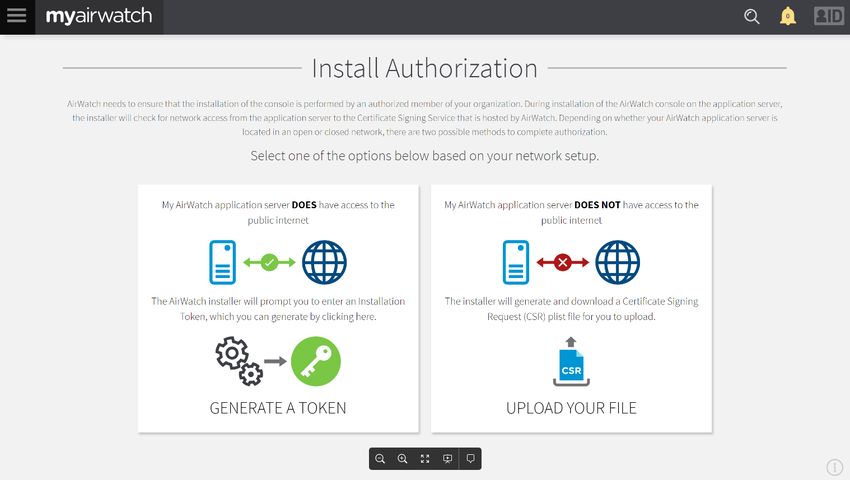Click 'DOES NOT have access' card description
This screenshot has height=480, width=850.
pos(571,213)
